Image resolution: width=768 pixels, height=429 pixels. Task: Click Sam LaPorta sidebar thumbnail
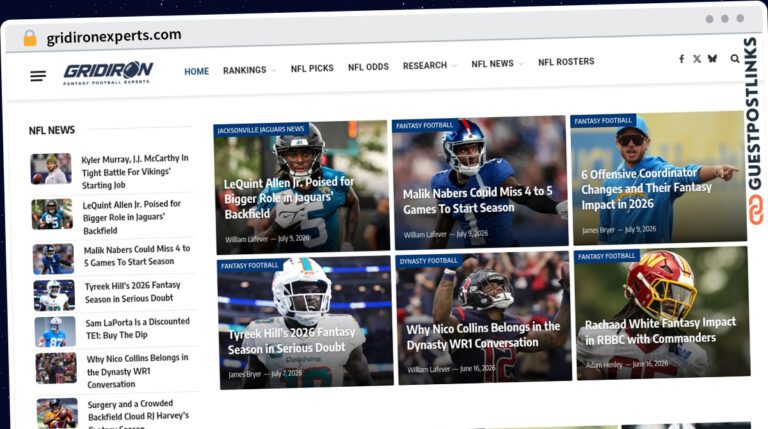click(x=55, y=332)
